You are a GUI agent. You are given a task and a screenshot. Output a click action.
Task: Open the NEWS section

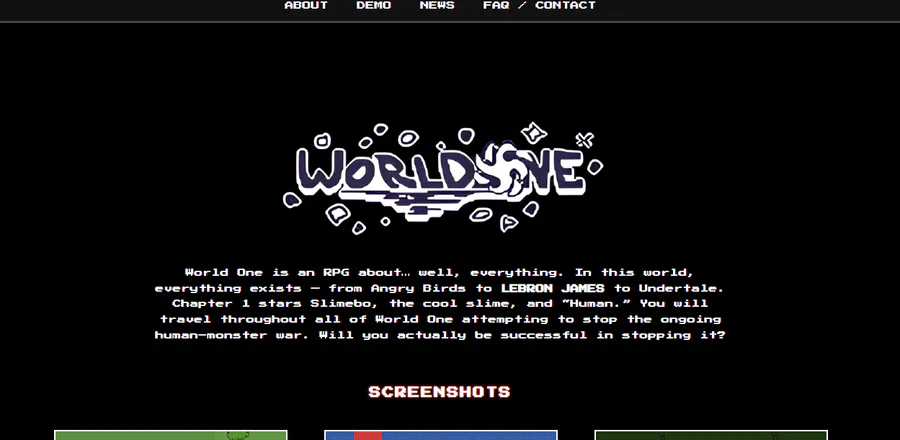tap(437, 5)
